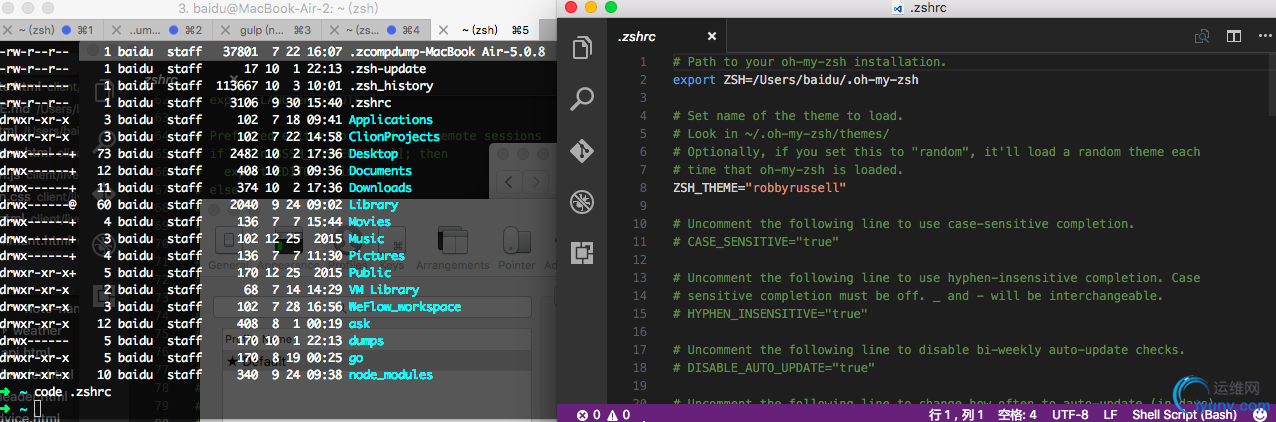1276x422 pixels.
Task: Open the Search view in VS Code
Action: pyautogui.click(x=583, y=99)
